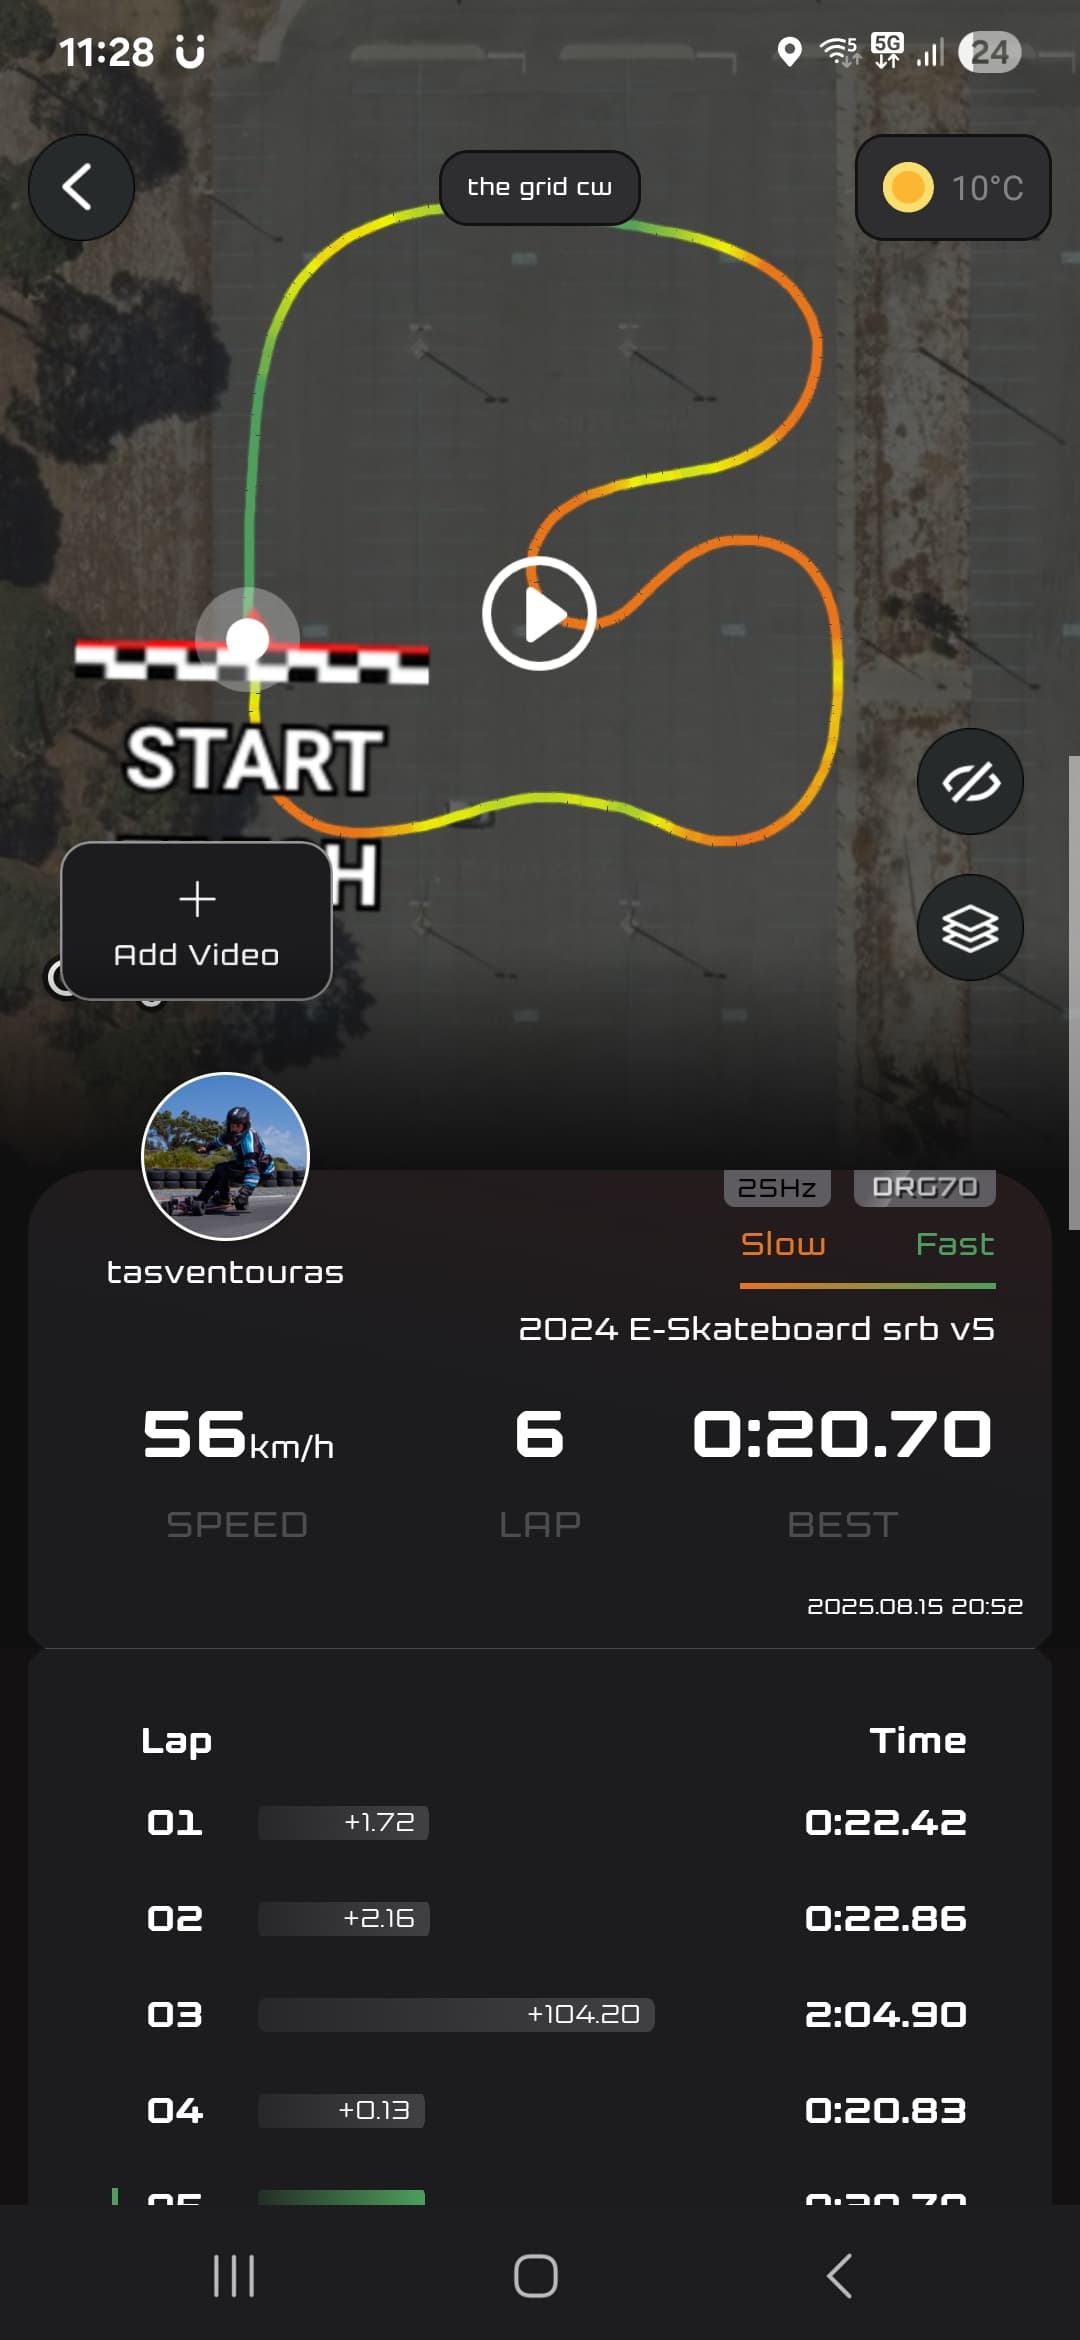The image size is (1080, 2340).
Task: Toggle track line visibility eye icon
Action: (x=970, y=781)
